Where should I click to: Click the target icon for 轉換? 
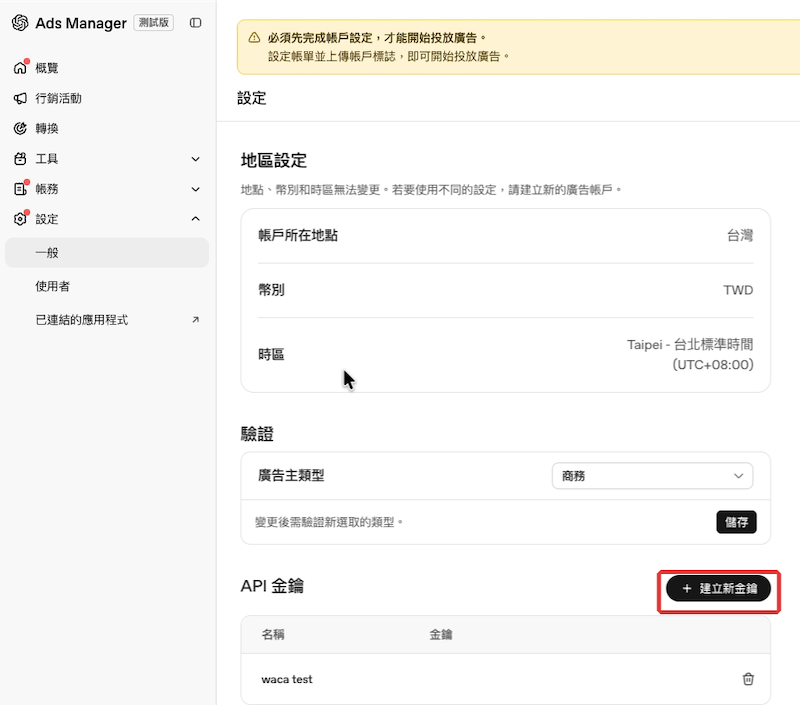(x=20, y=128)
